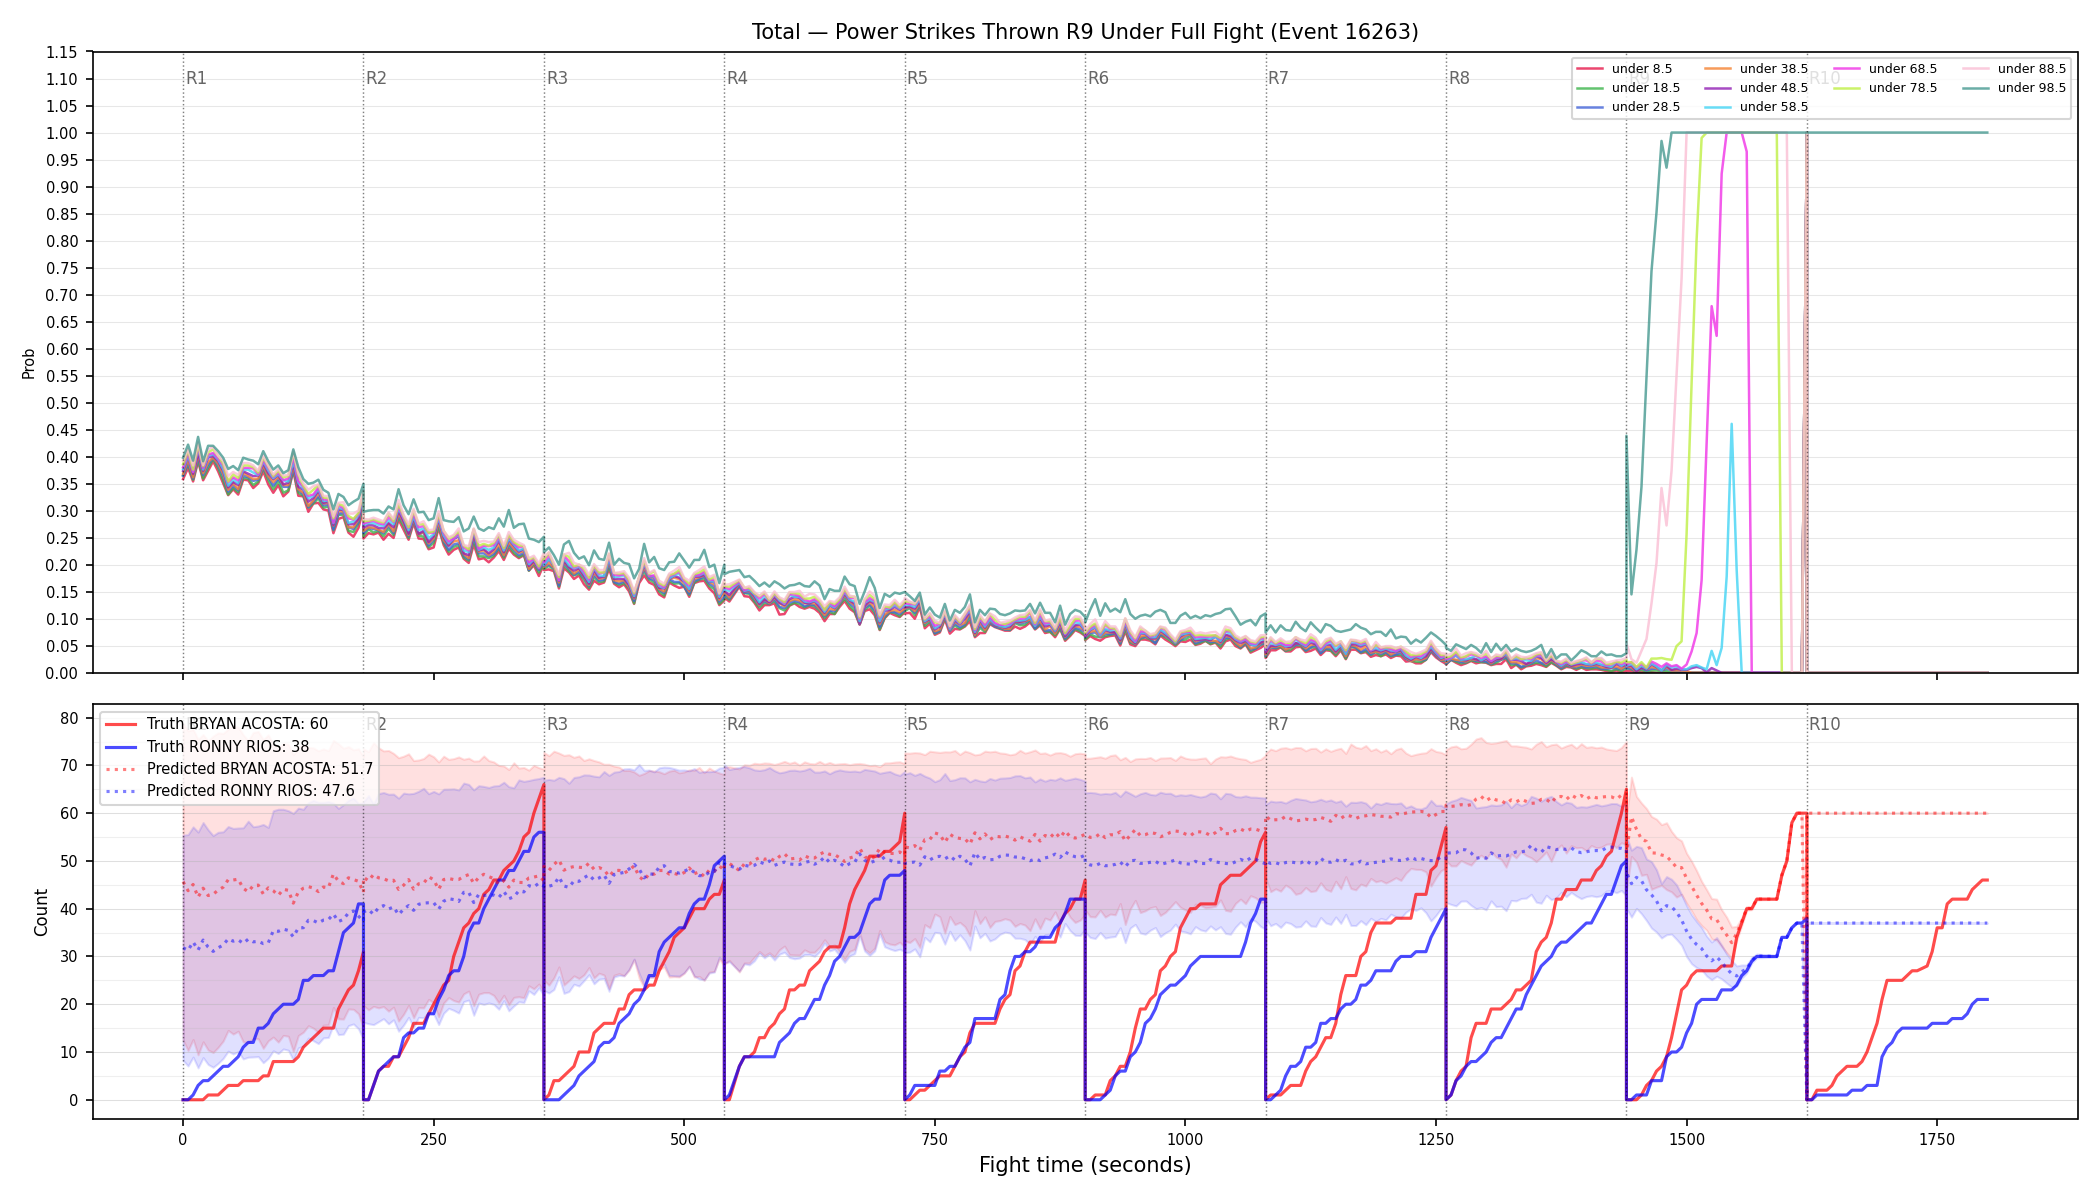Viewport: 2100px width, 1200px height.
Task: Click the 'Count' y-axis label
Action: tap(41, 912)
